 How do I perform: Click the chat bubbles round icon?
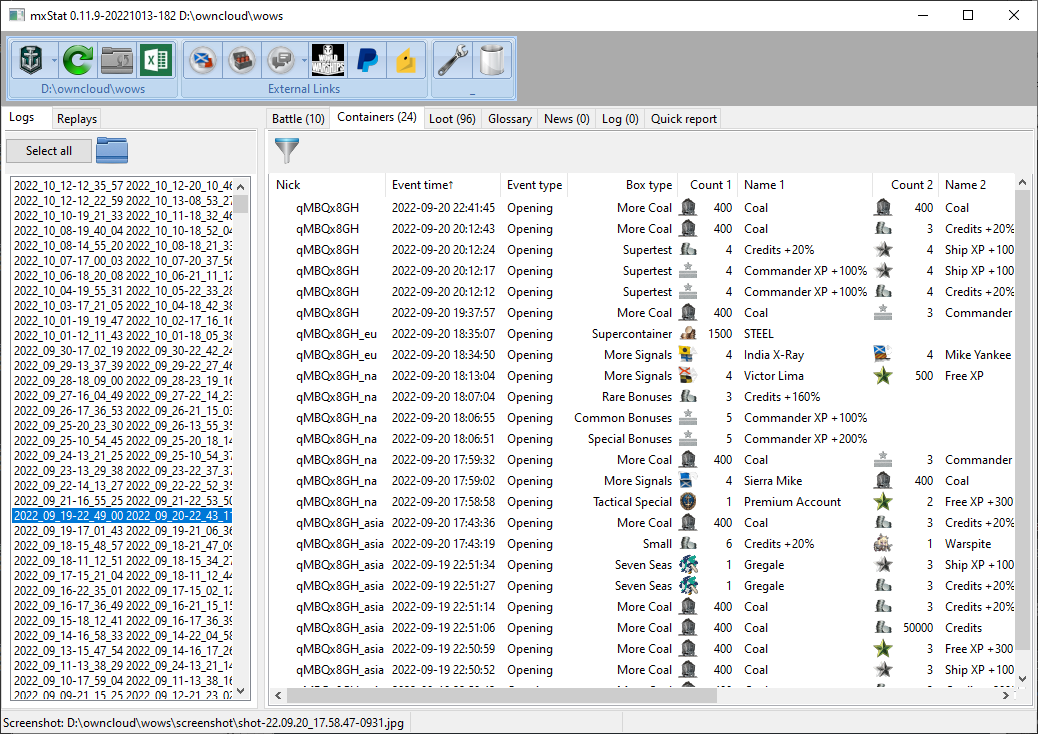(x=281, y=60)
